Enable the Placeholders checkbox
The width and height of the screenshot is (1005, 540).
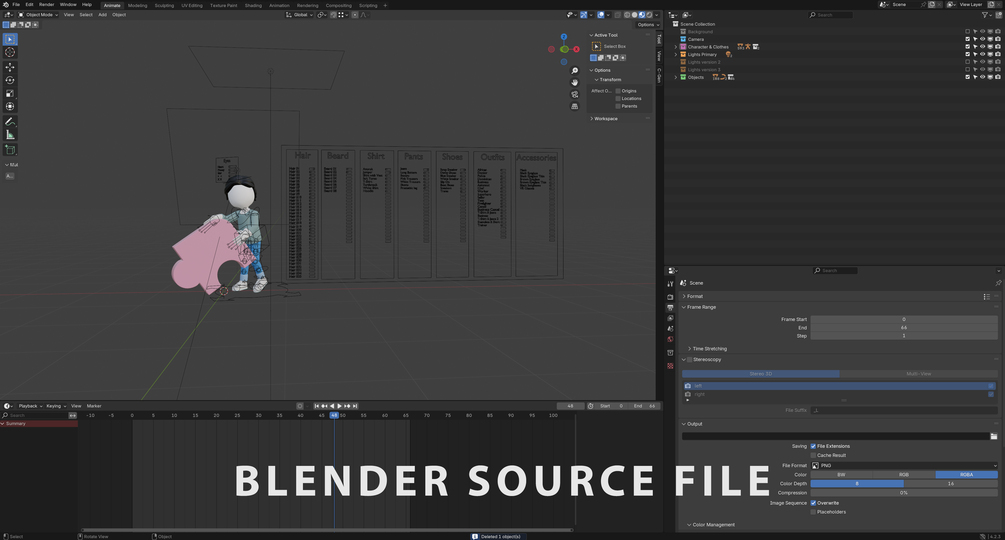[813, 512]
